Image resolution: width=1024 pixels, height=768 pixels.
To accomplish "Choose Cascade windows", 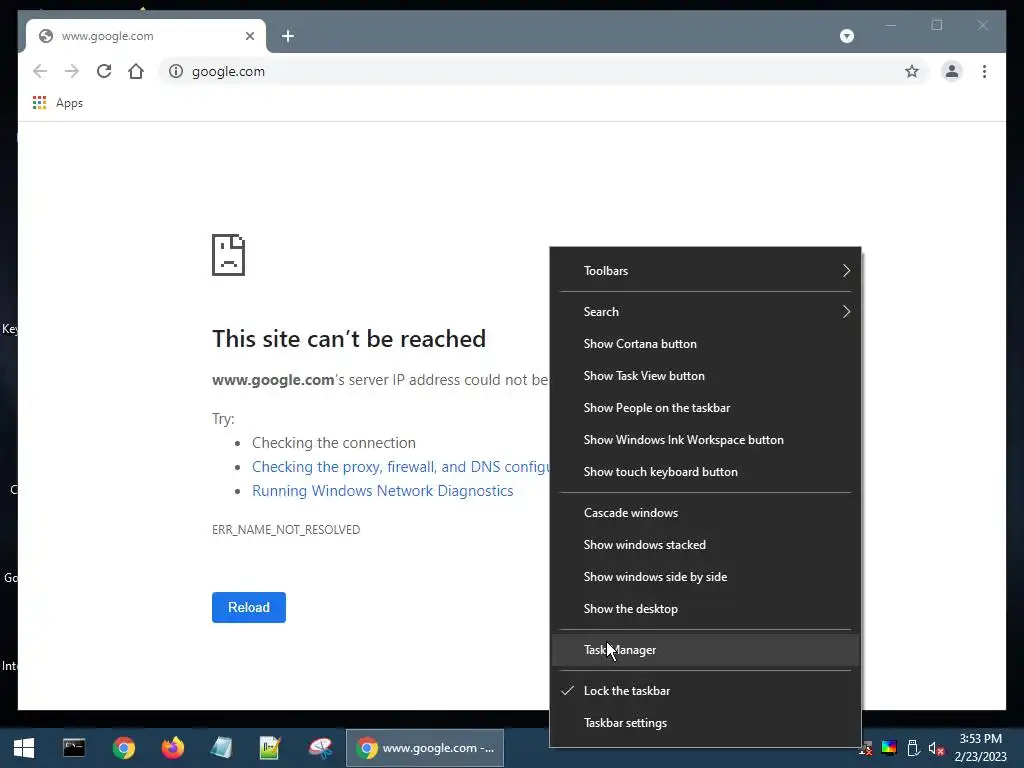I will (705, 513).
